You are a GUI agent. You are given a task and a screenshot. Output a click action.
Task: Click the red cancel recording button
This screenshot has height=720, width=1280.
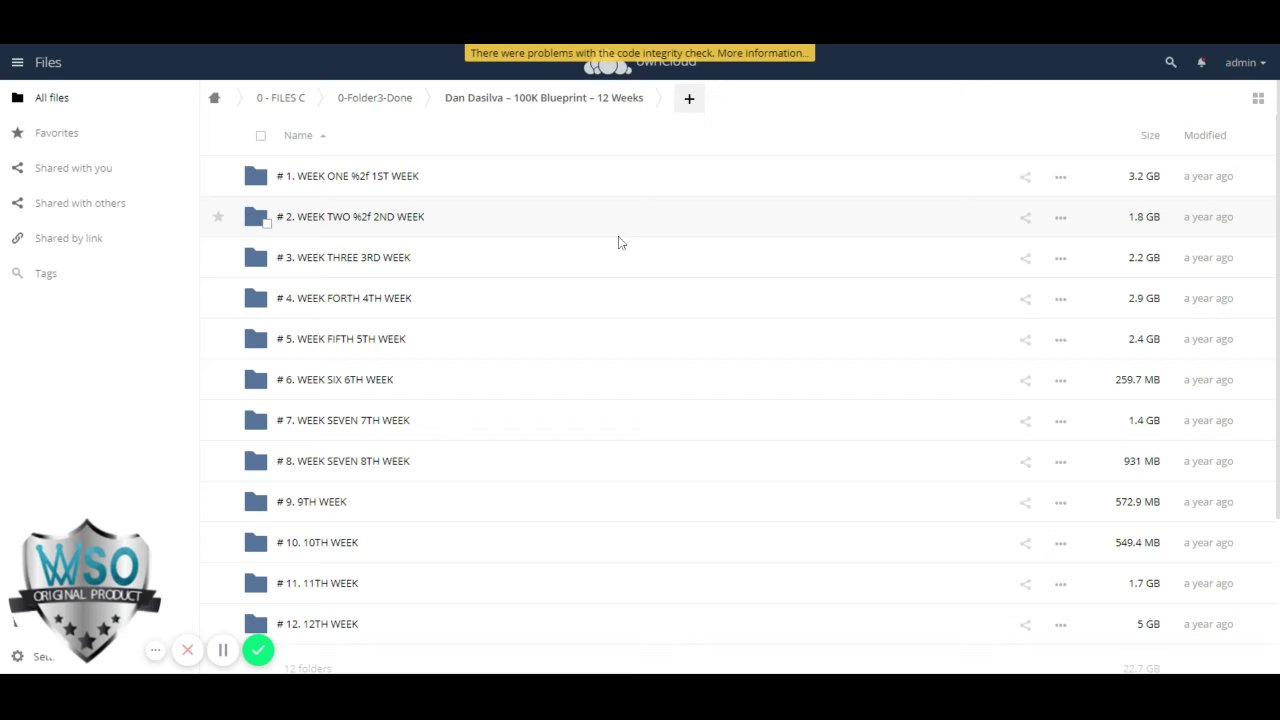(187, 651)
